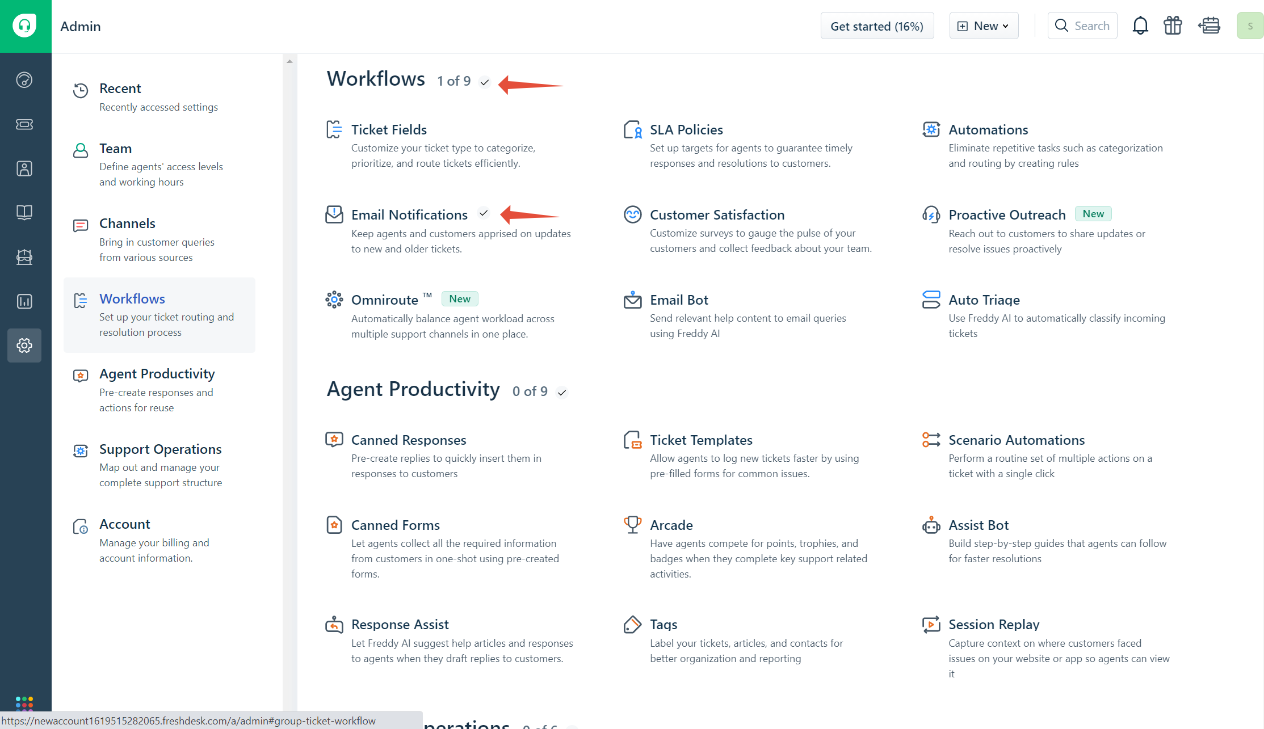Image resolution: width=1264 pixels, height=729 pixels.
Task: Click the Automations gear icon
Action: (x=931, y=130)
